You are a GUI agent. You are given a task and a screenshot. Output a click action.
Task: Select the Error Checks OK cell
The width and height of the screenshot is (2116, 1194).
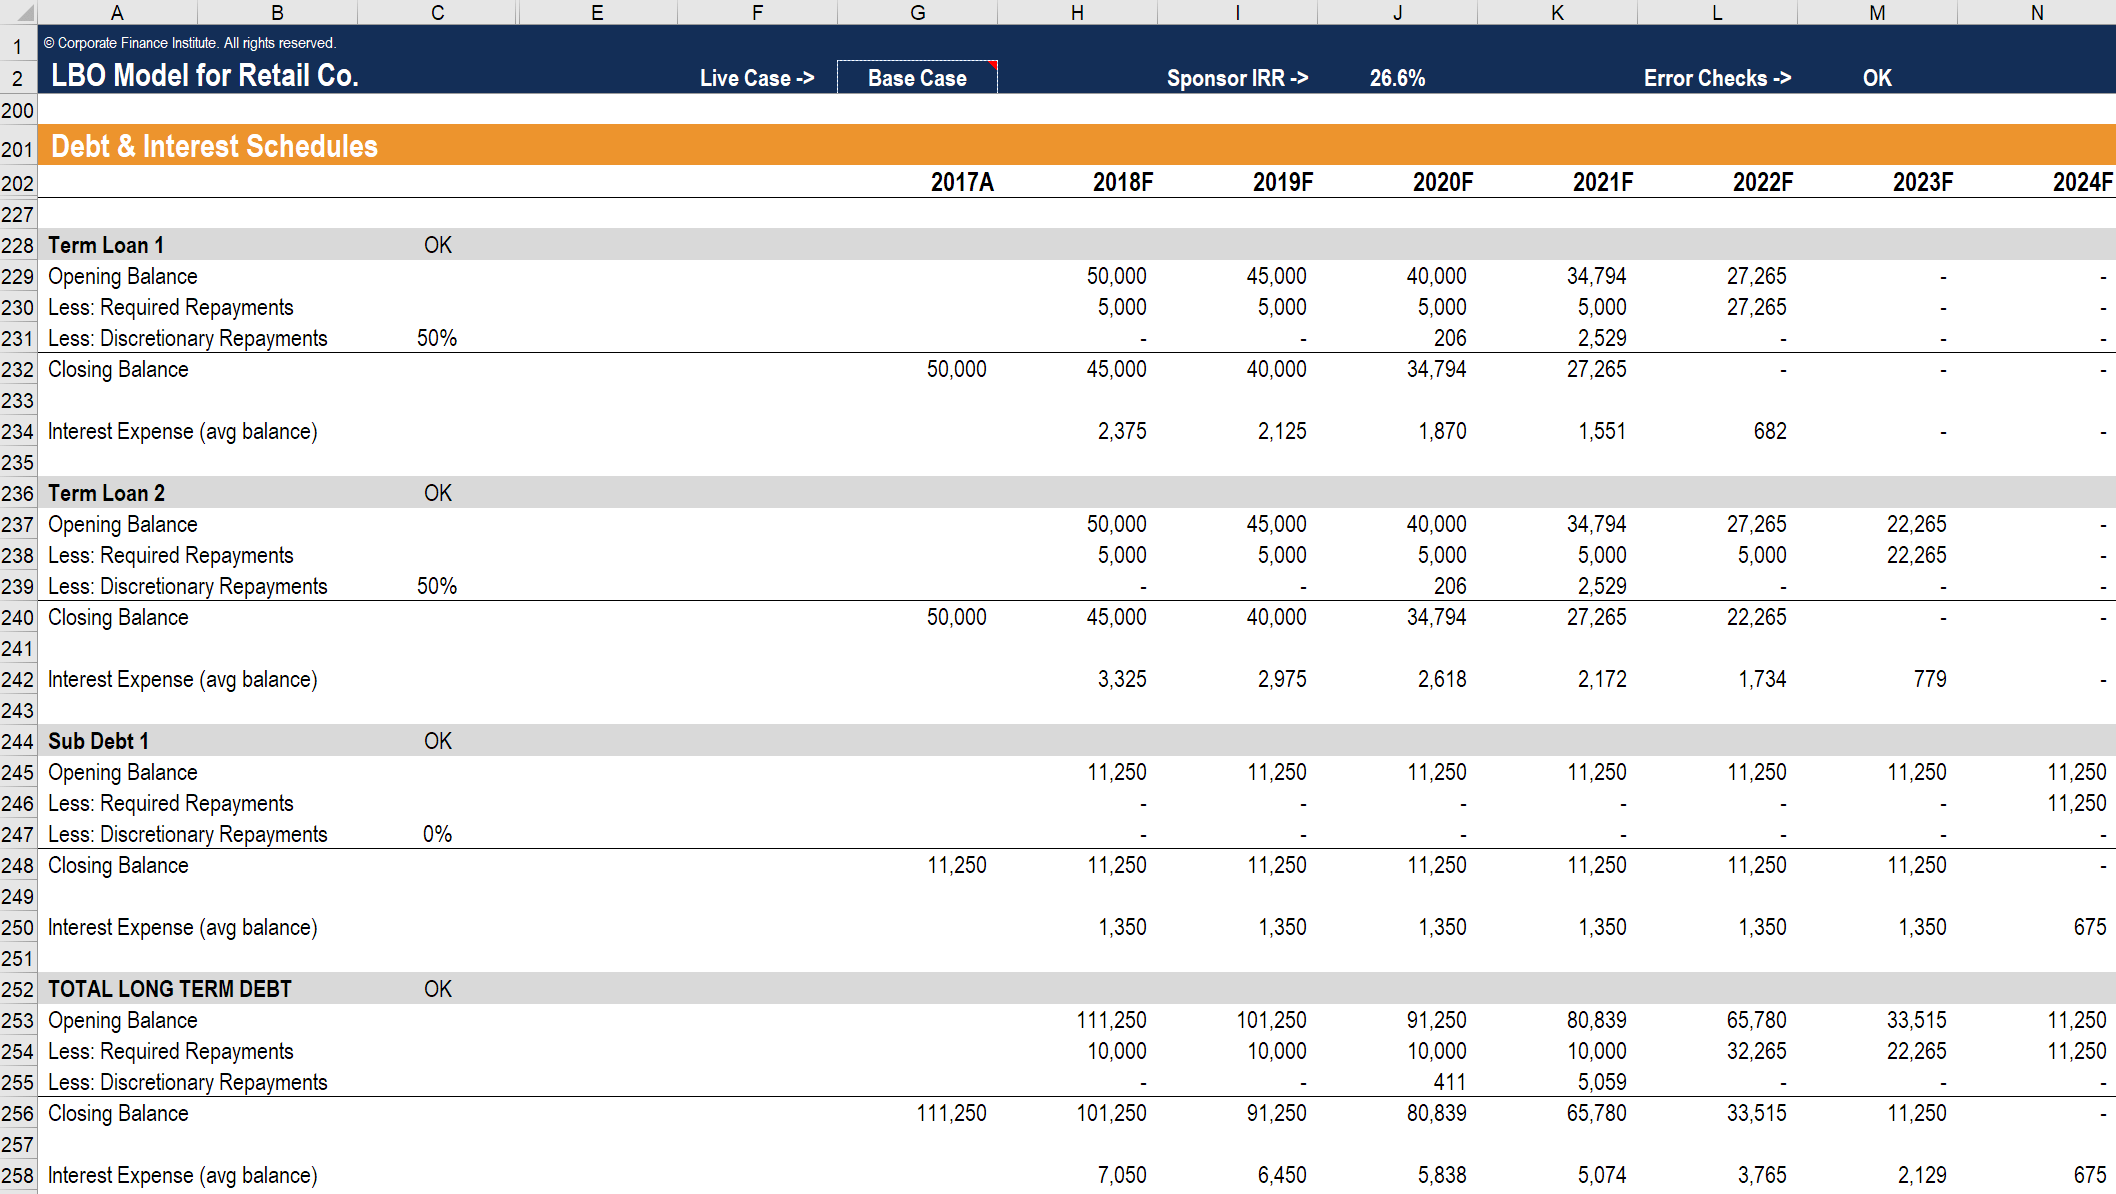click(x=1876, y=78)
